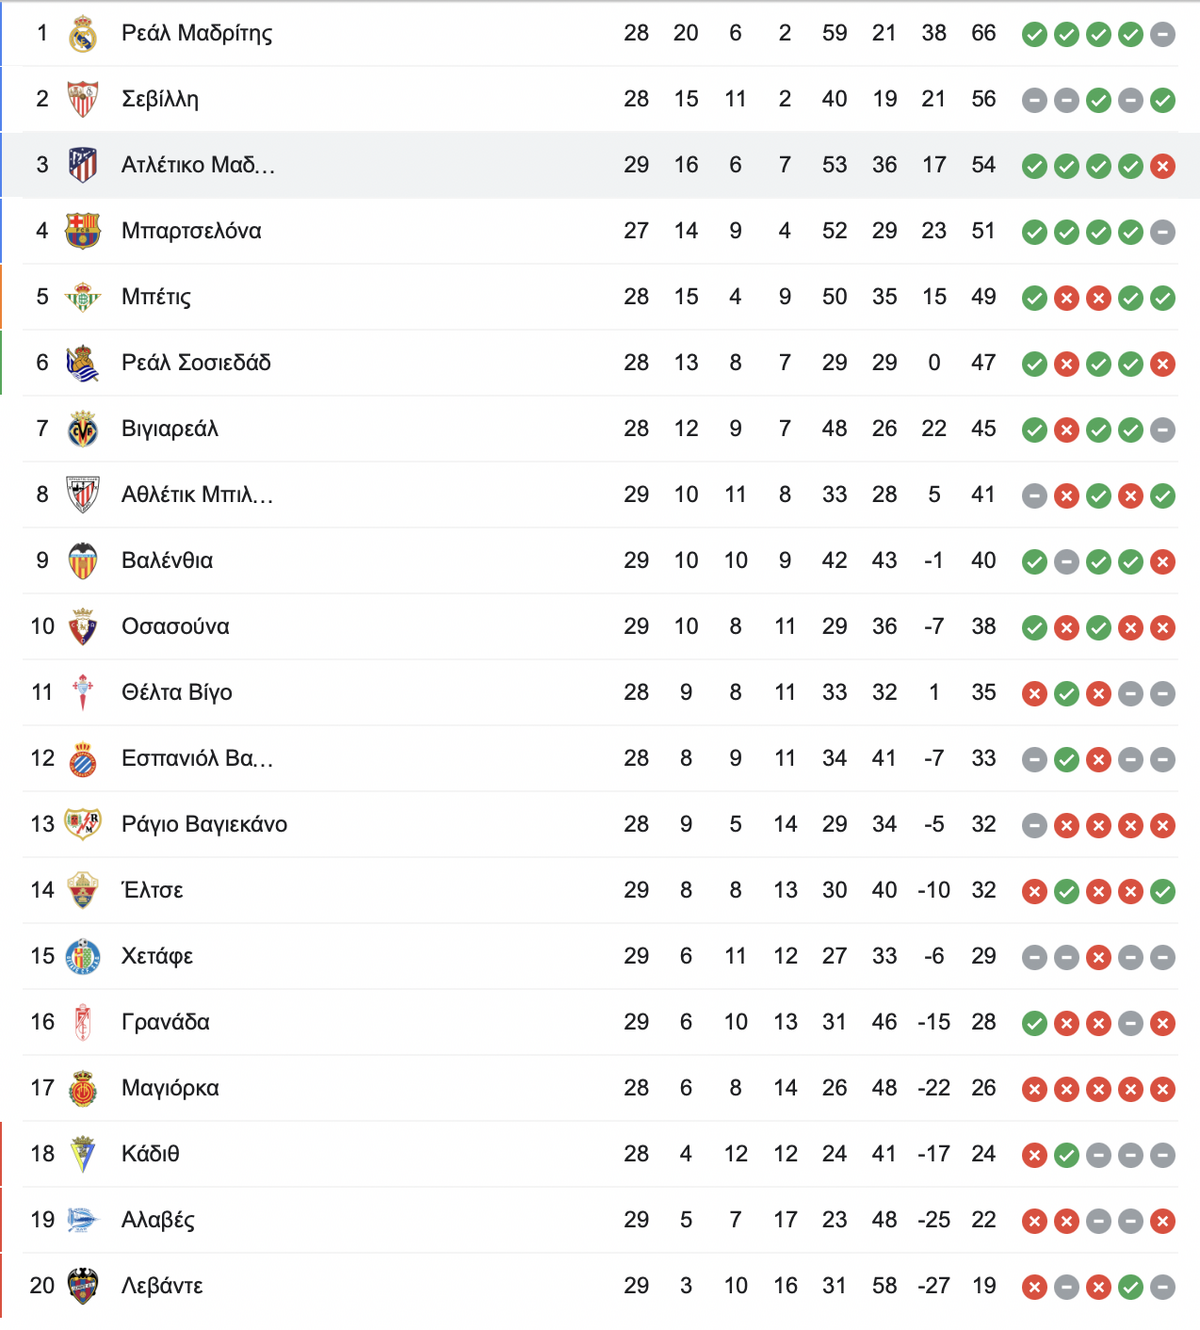1200x1330 pixels.
Task: Click the Sevilla club crest
Action: point(83,99)
